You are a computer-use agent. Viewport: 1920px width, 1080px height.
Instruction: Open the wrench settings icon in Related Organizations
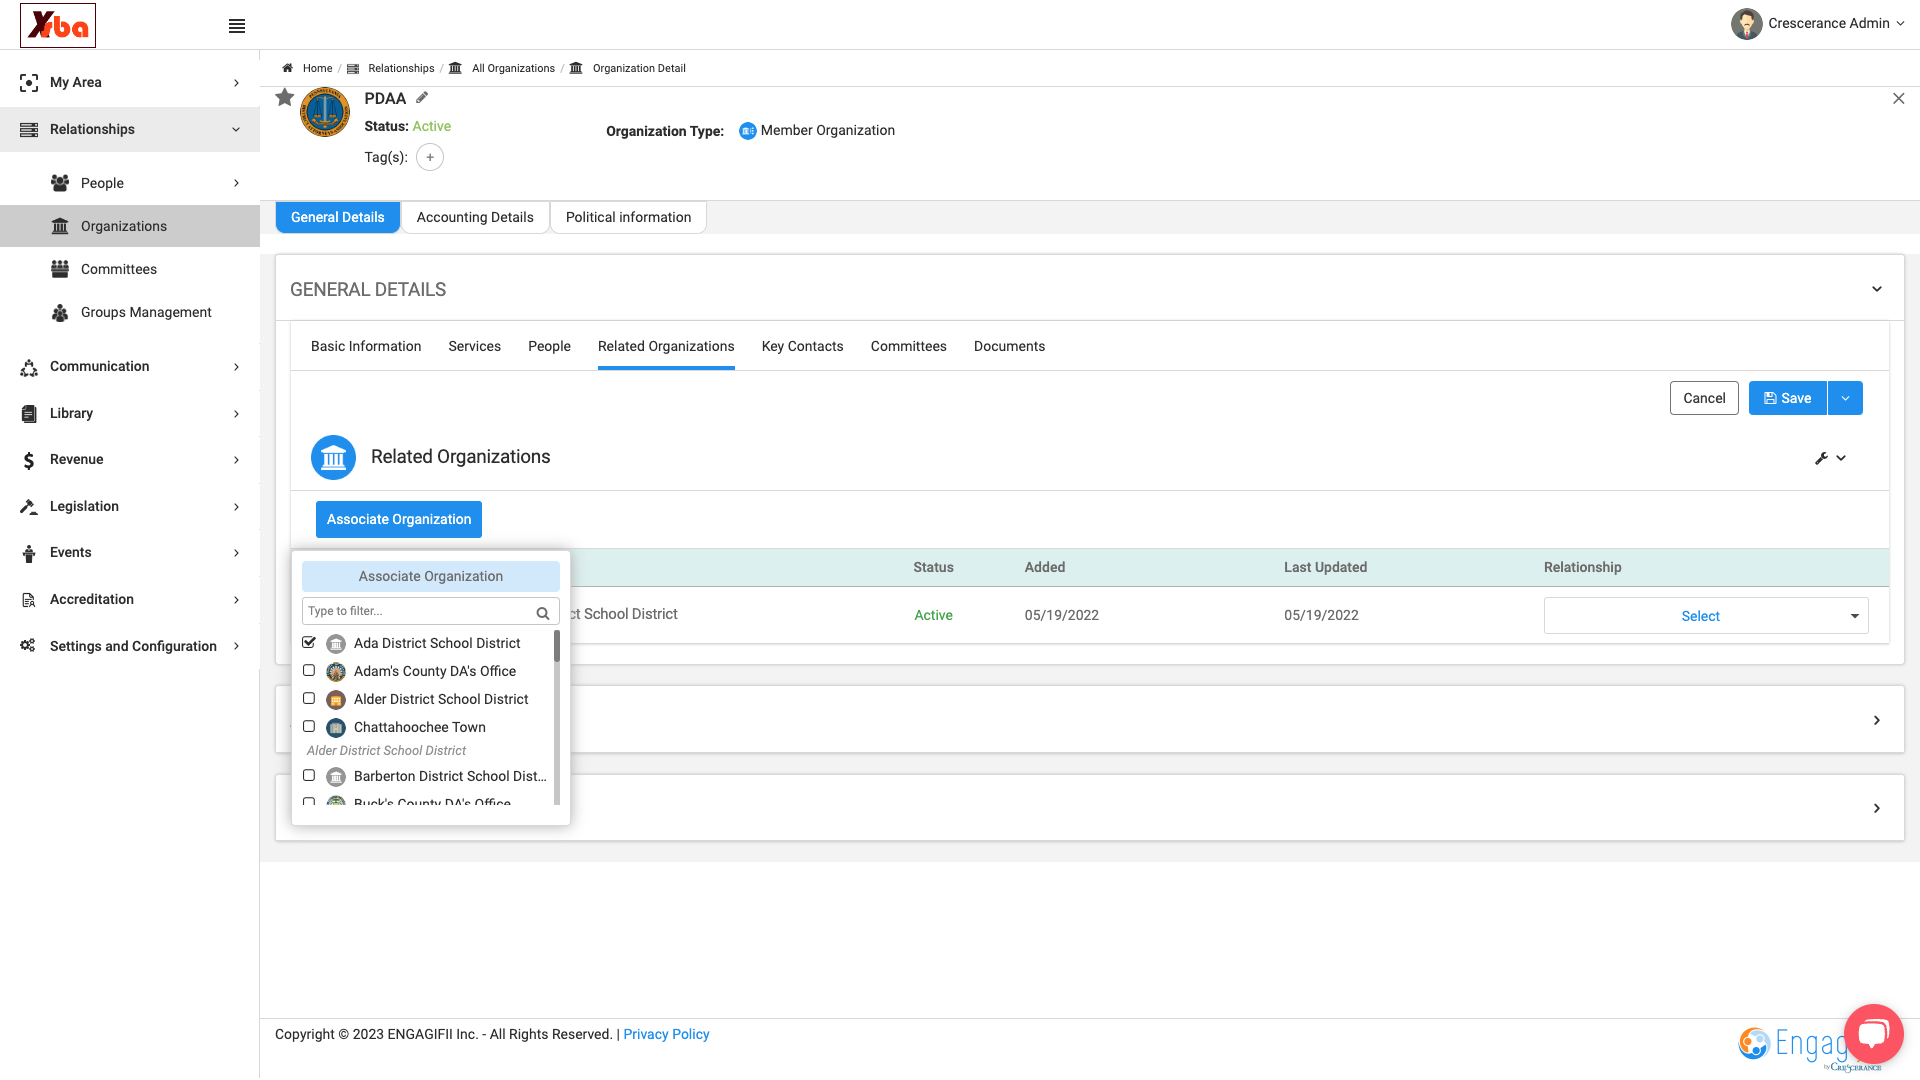pyautogui.click(x=1821, y=458)
